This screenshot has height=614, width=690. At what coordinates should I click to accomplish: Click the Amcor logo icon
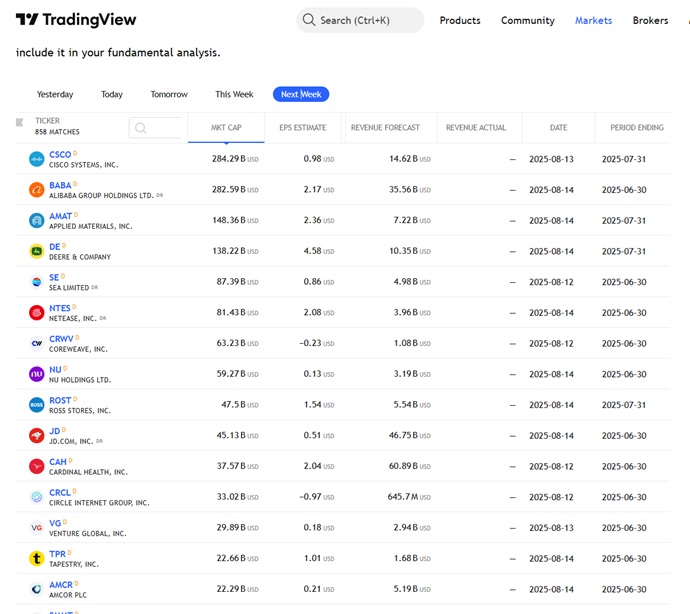37,589
